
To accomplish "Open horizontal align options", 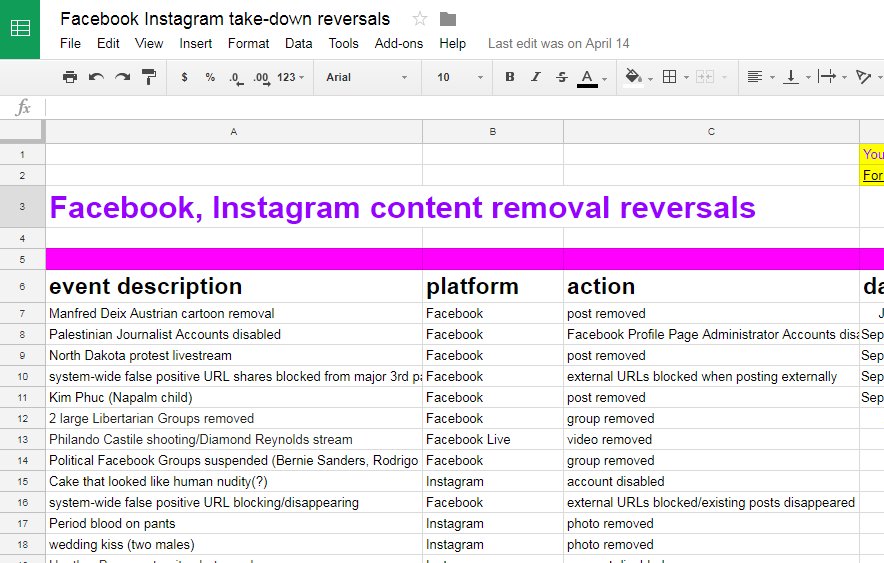I will point(755,77).
